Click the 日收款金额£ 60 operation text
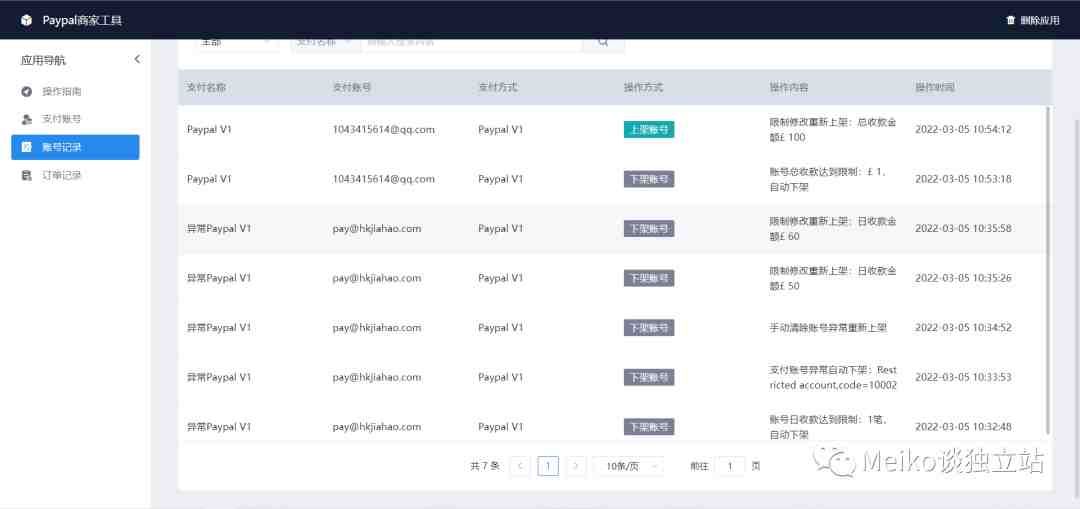The image size is (1080, 509). coord(833,229)
